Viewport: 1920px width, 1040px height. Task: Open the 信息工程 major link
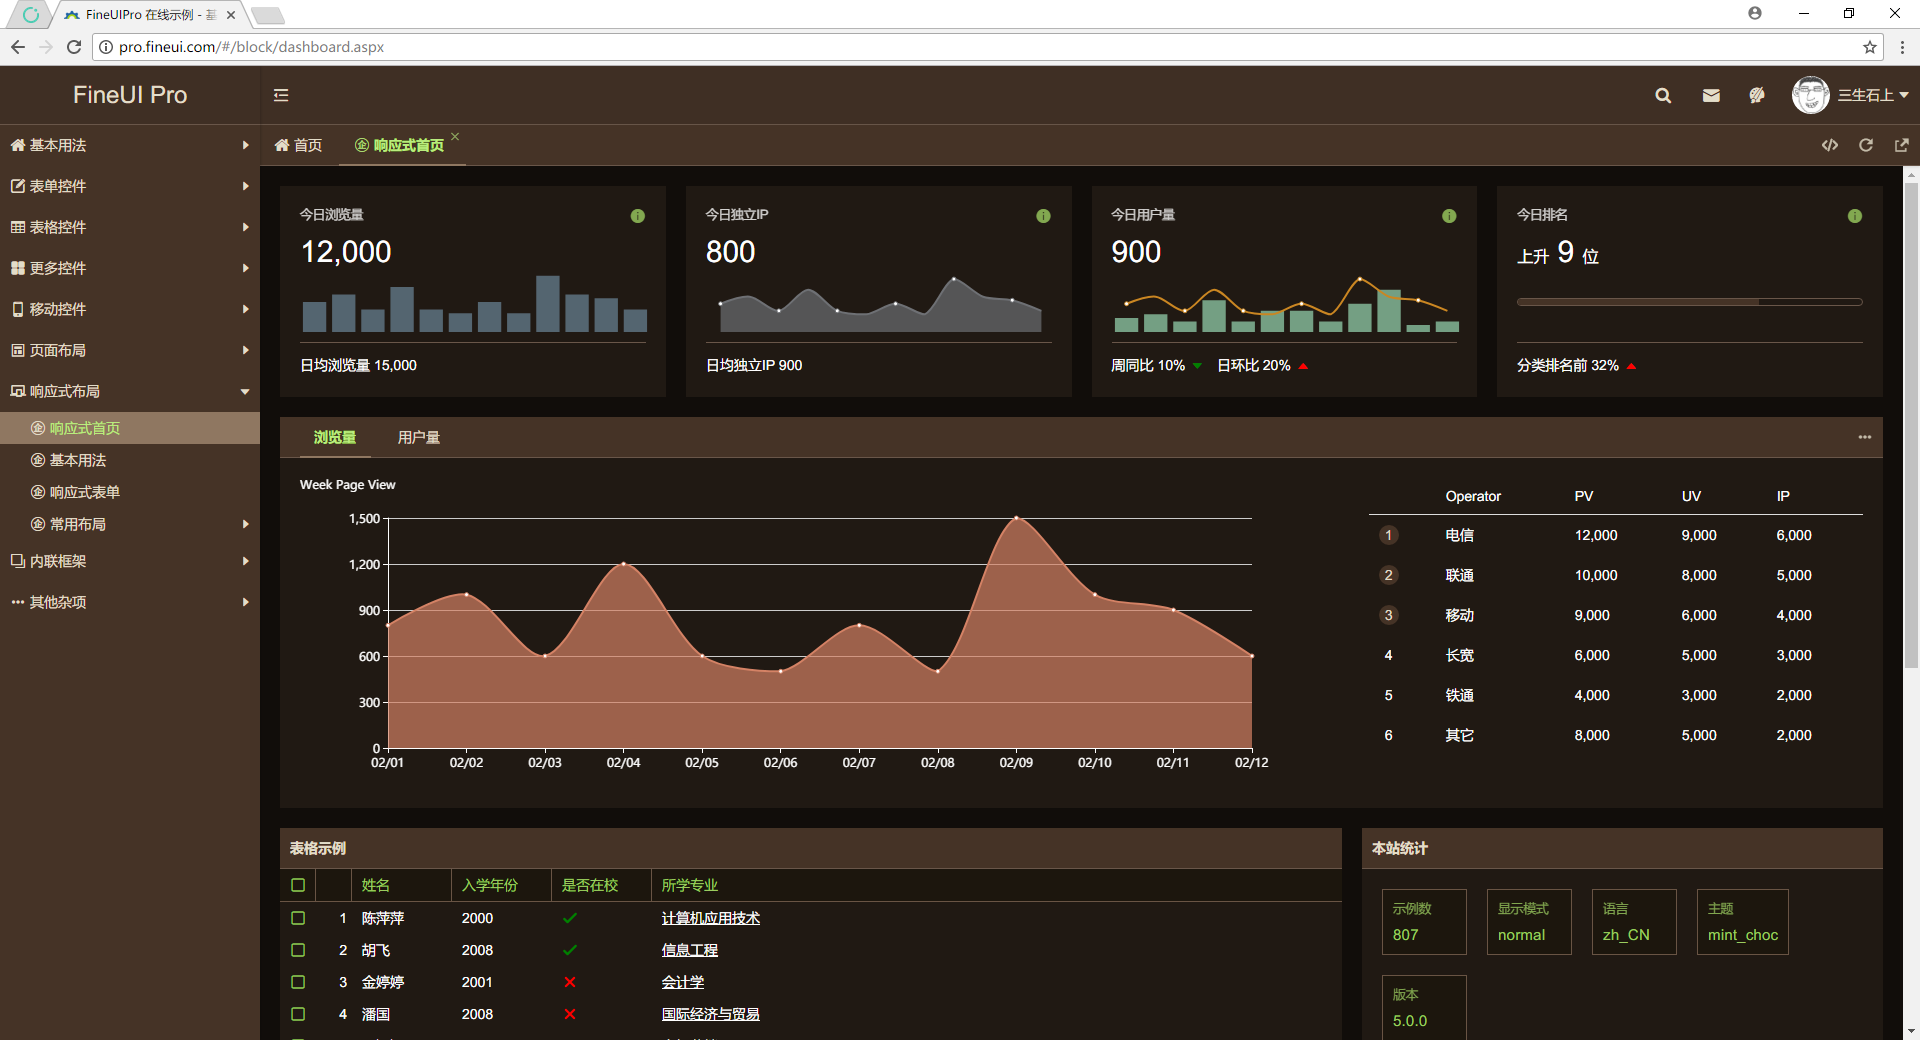[690, 950]
